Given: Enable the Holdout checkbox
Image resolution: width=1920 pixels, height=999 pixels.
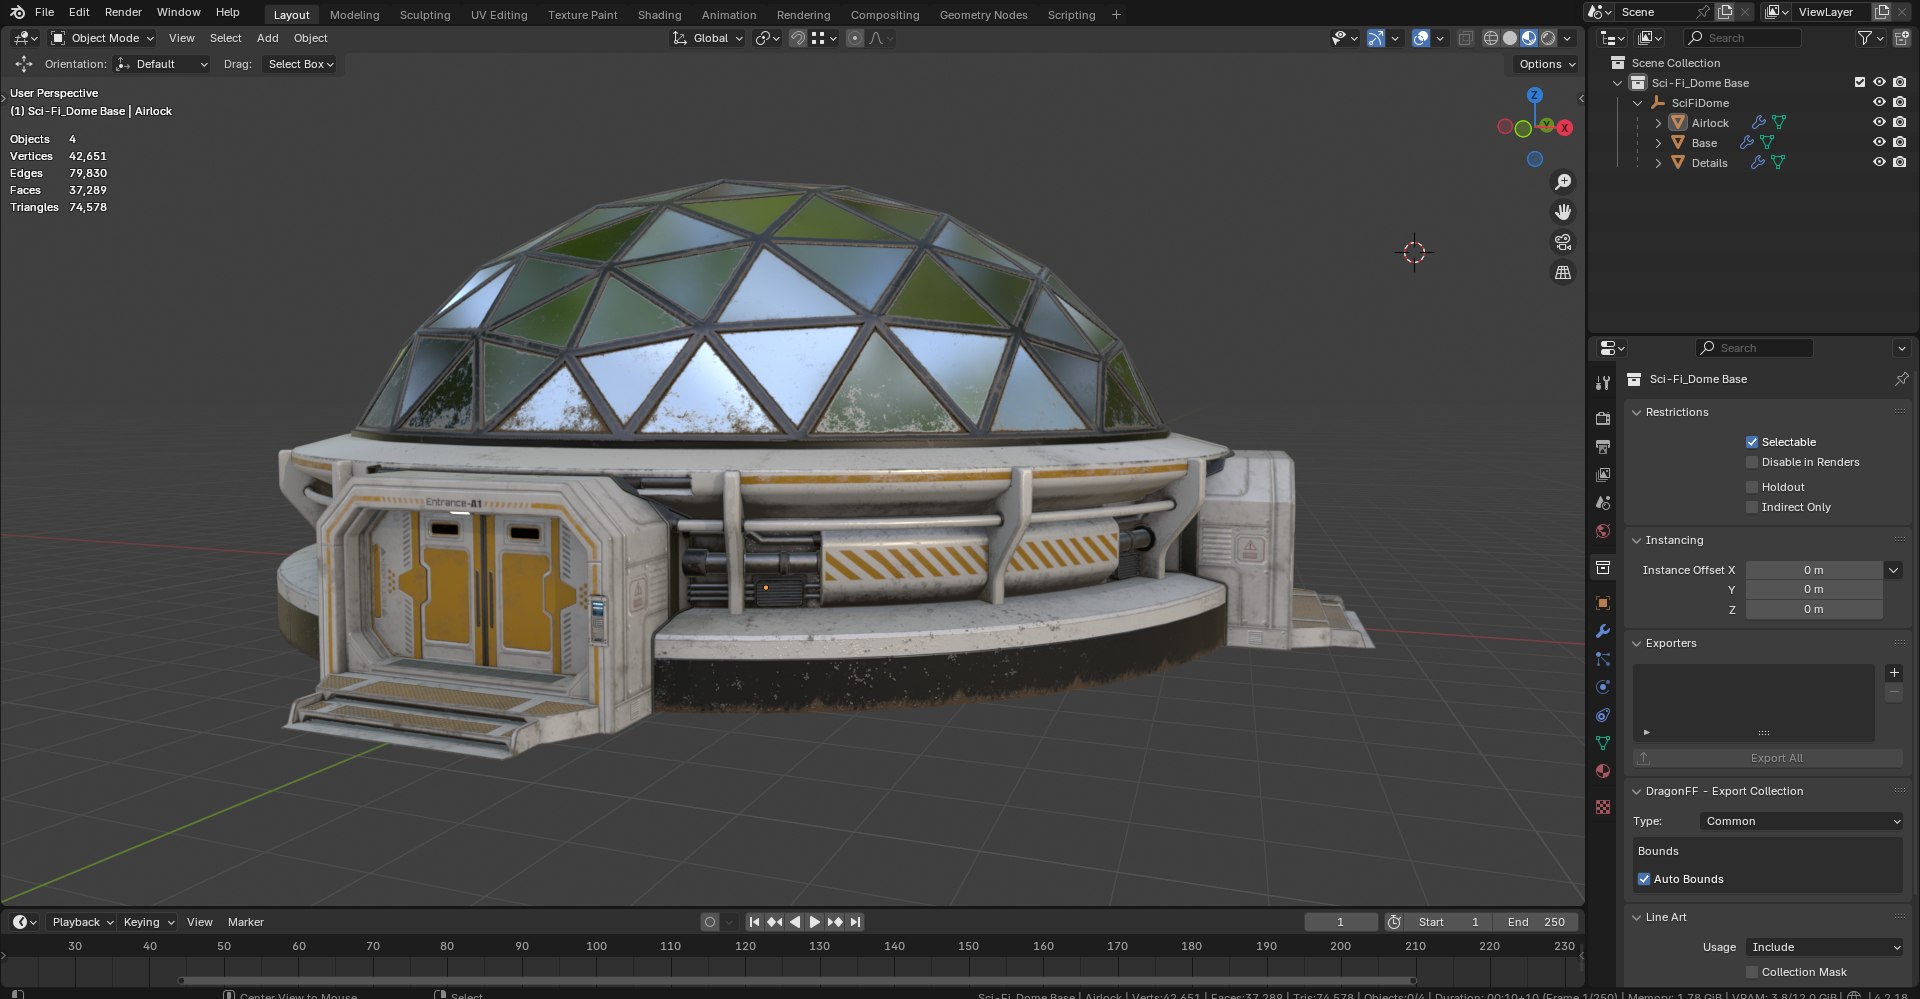Looking at the screenshot, I should pos(1752,487).
